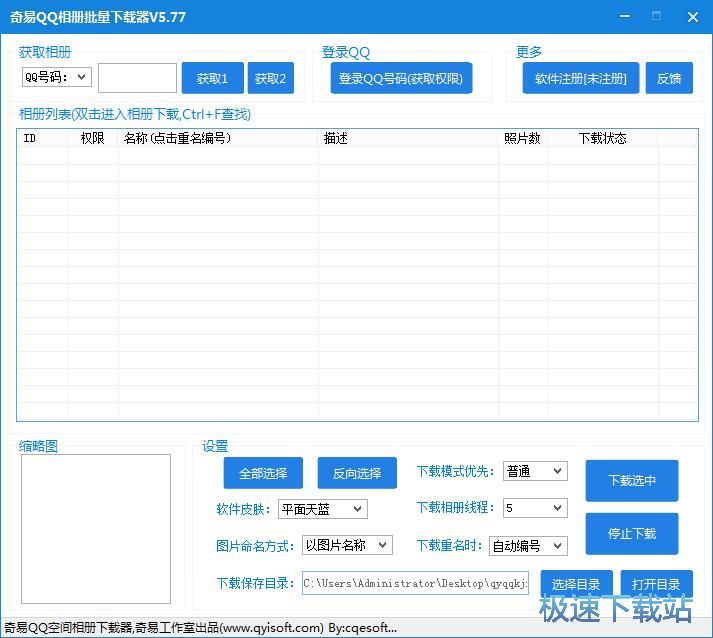Select all albums with 全部选择

click(262, 473)
